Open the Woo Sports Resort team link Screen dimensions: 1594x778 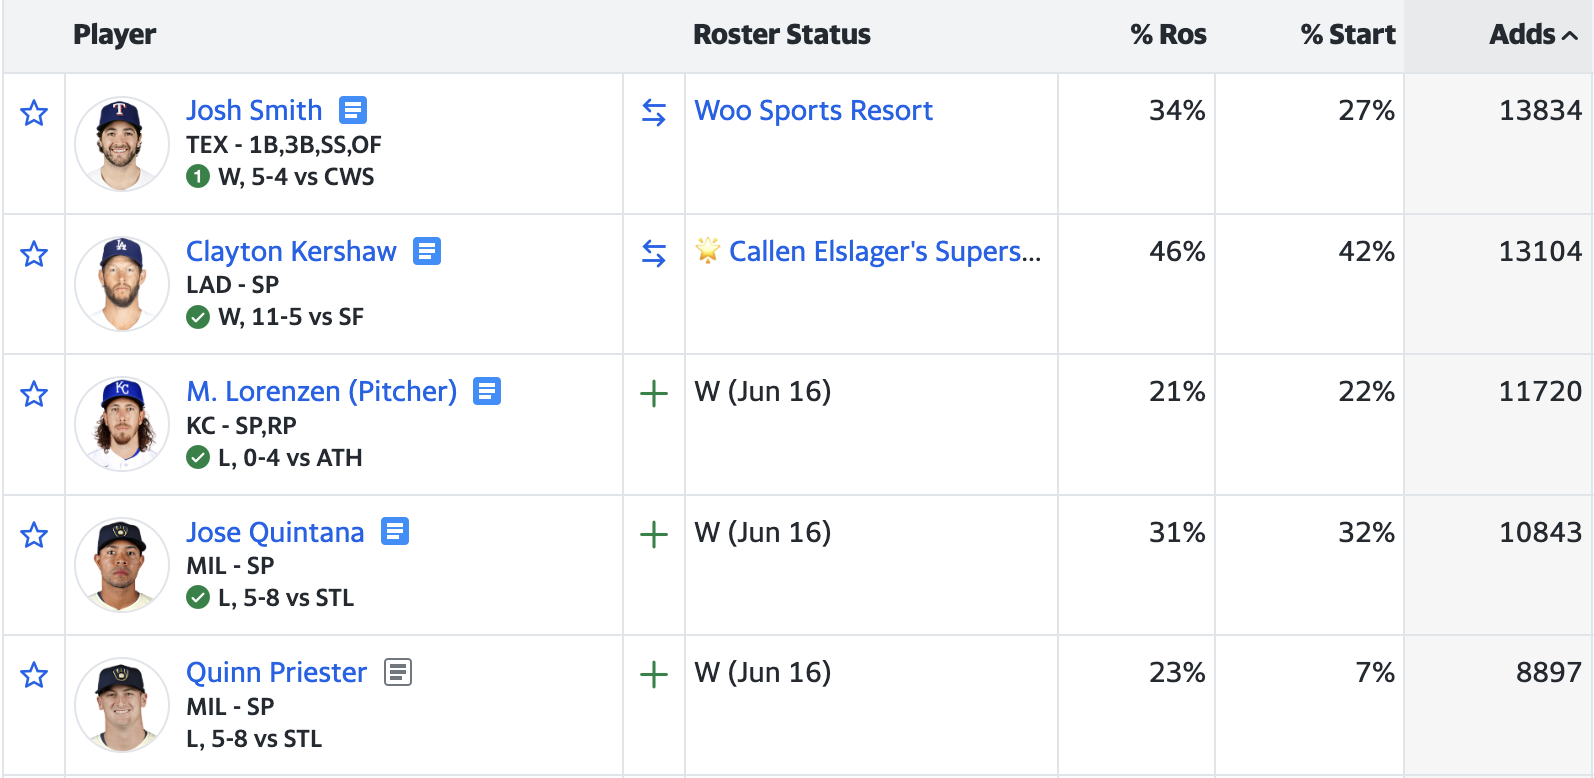813,110
